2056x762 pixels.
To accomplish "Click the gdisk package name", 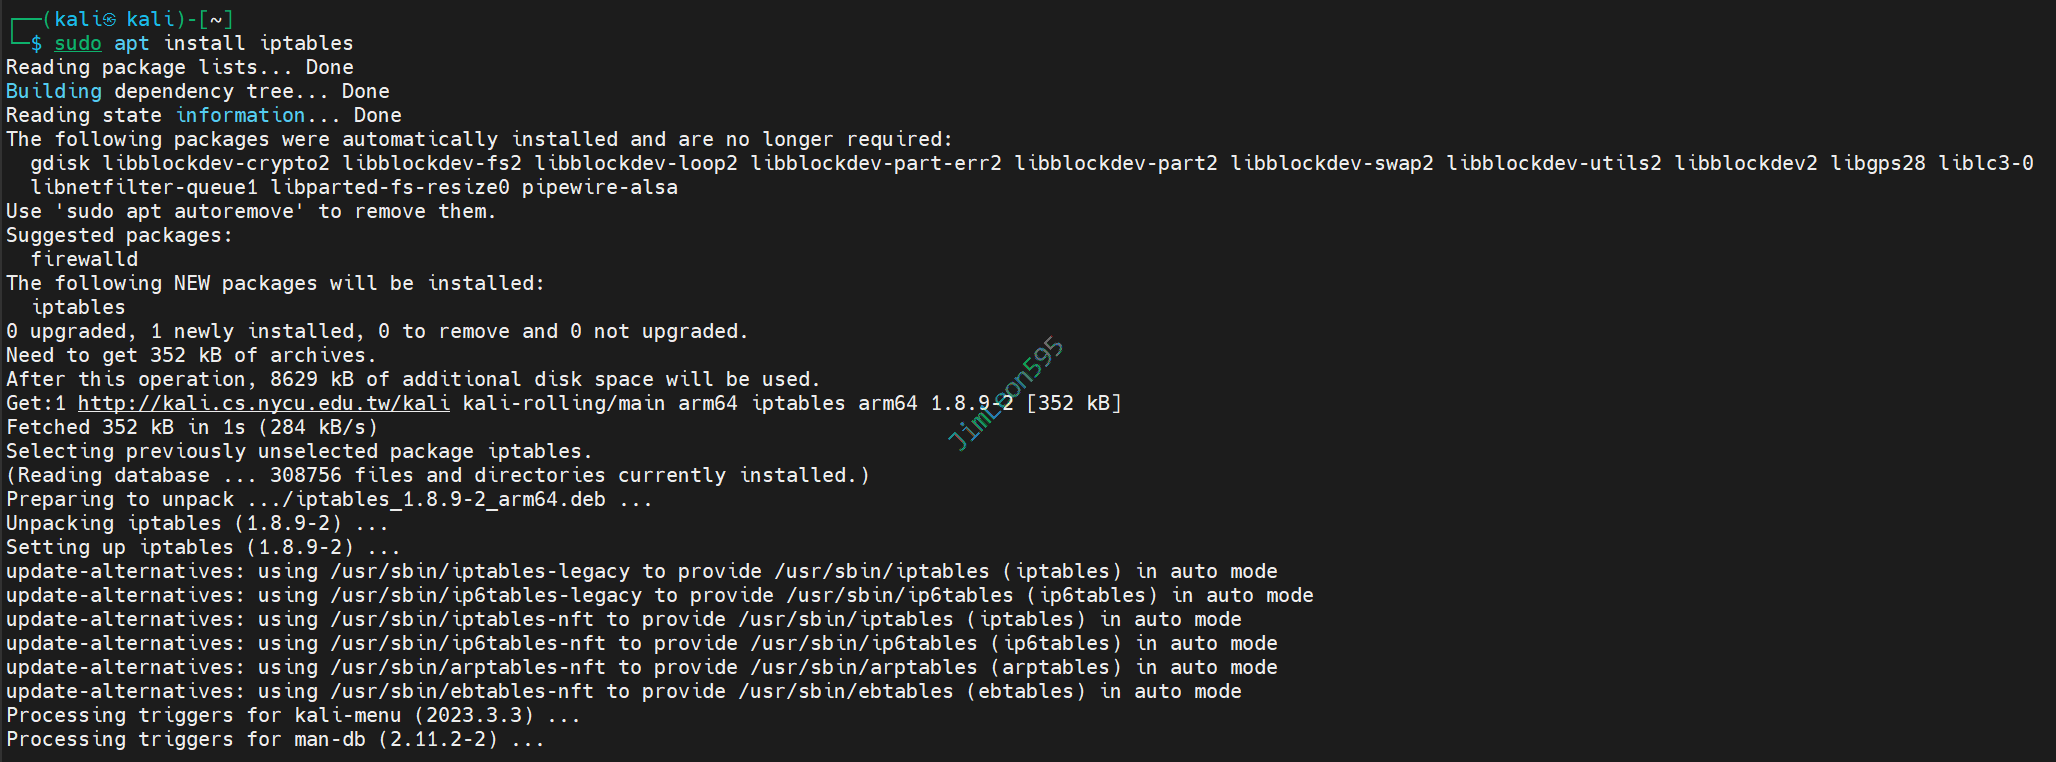I will click(60, 163).
